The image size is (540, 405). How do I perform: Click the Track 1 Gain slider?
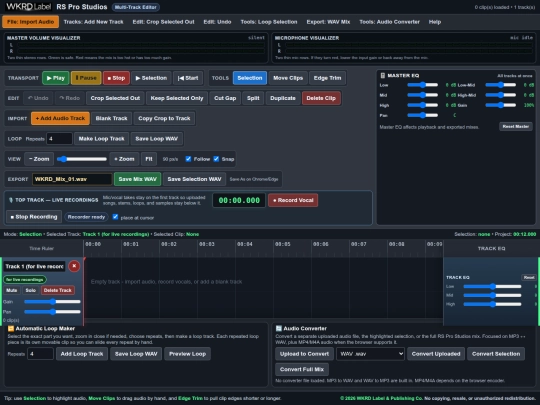(x=52, y=302)
